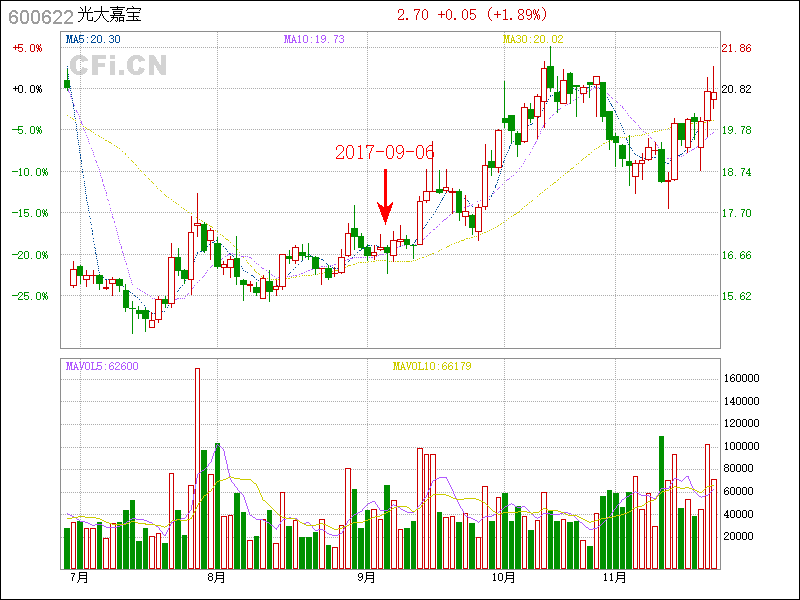Click the CFi.CN watermark logo
This screenshot has width=800, height=600.
coord(118,66)
